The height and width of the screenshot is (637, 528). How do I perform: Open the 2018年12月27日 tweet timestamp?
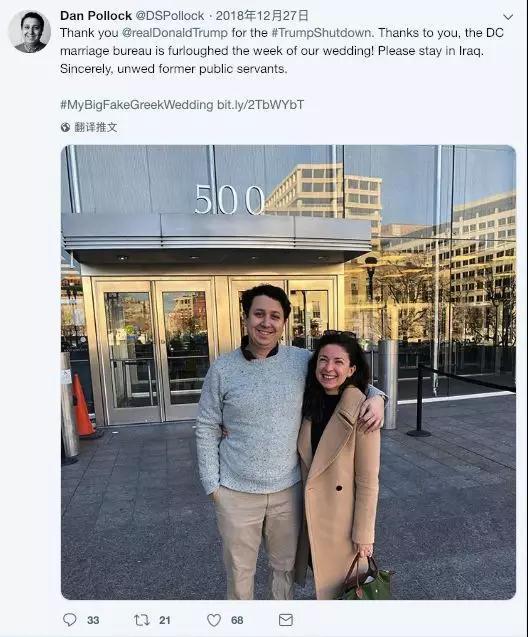point(262,15)
